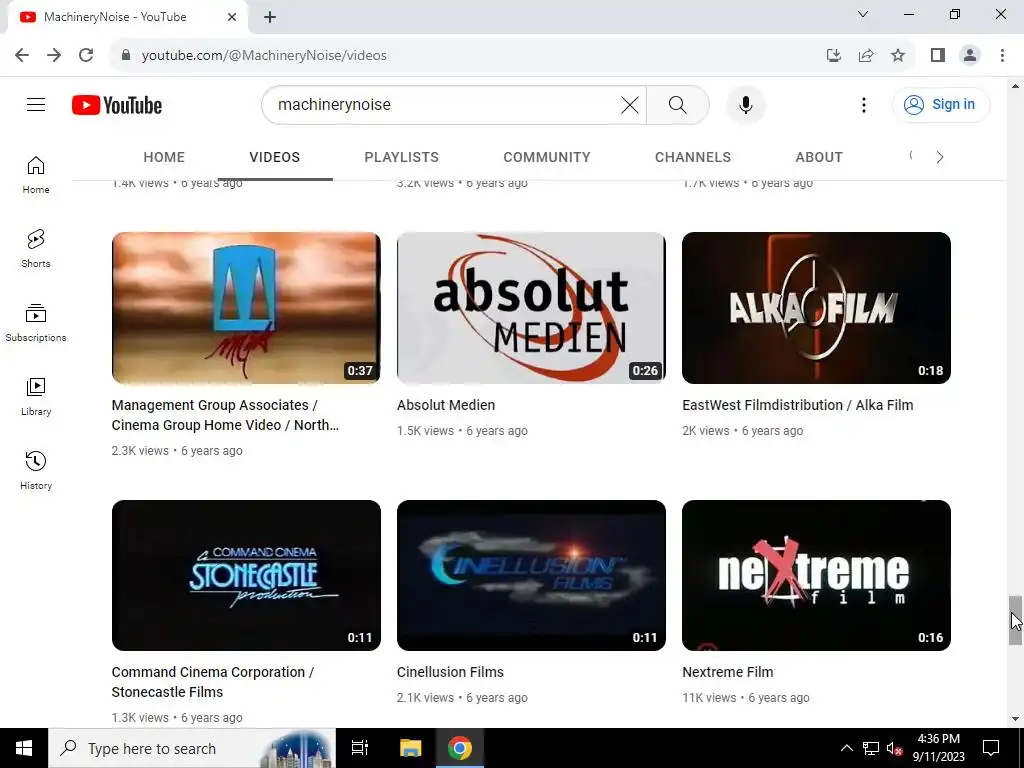Click the Absolut Medien title link
Image resolution: width=1024 pixels, height=768 pixels.
(x=446, y=405)
